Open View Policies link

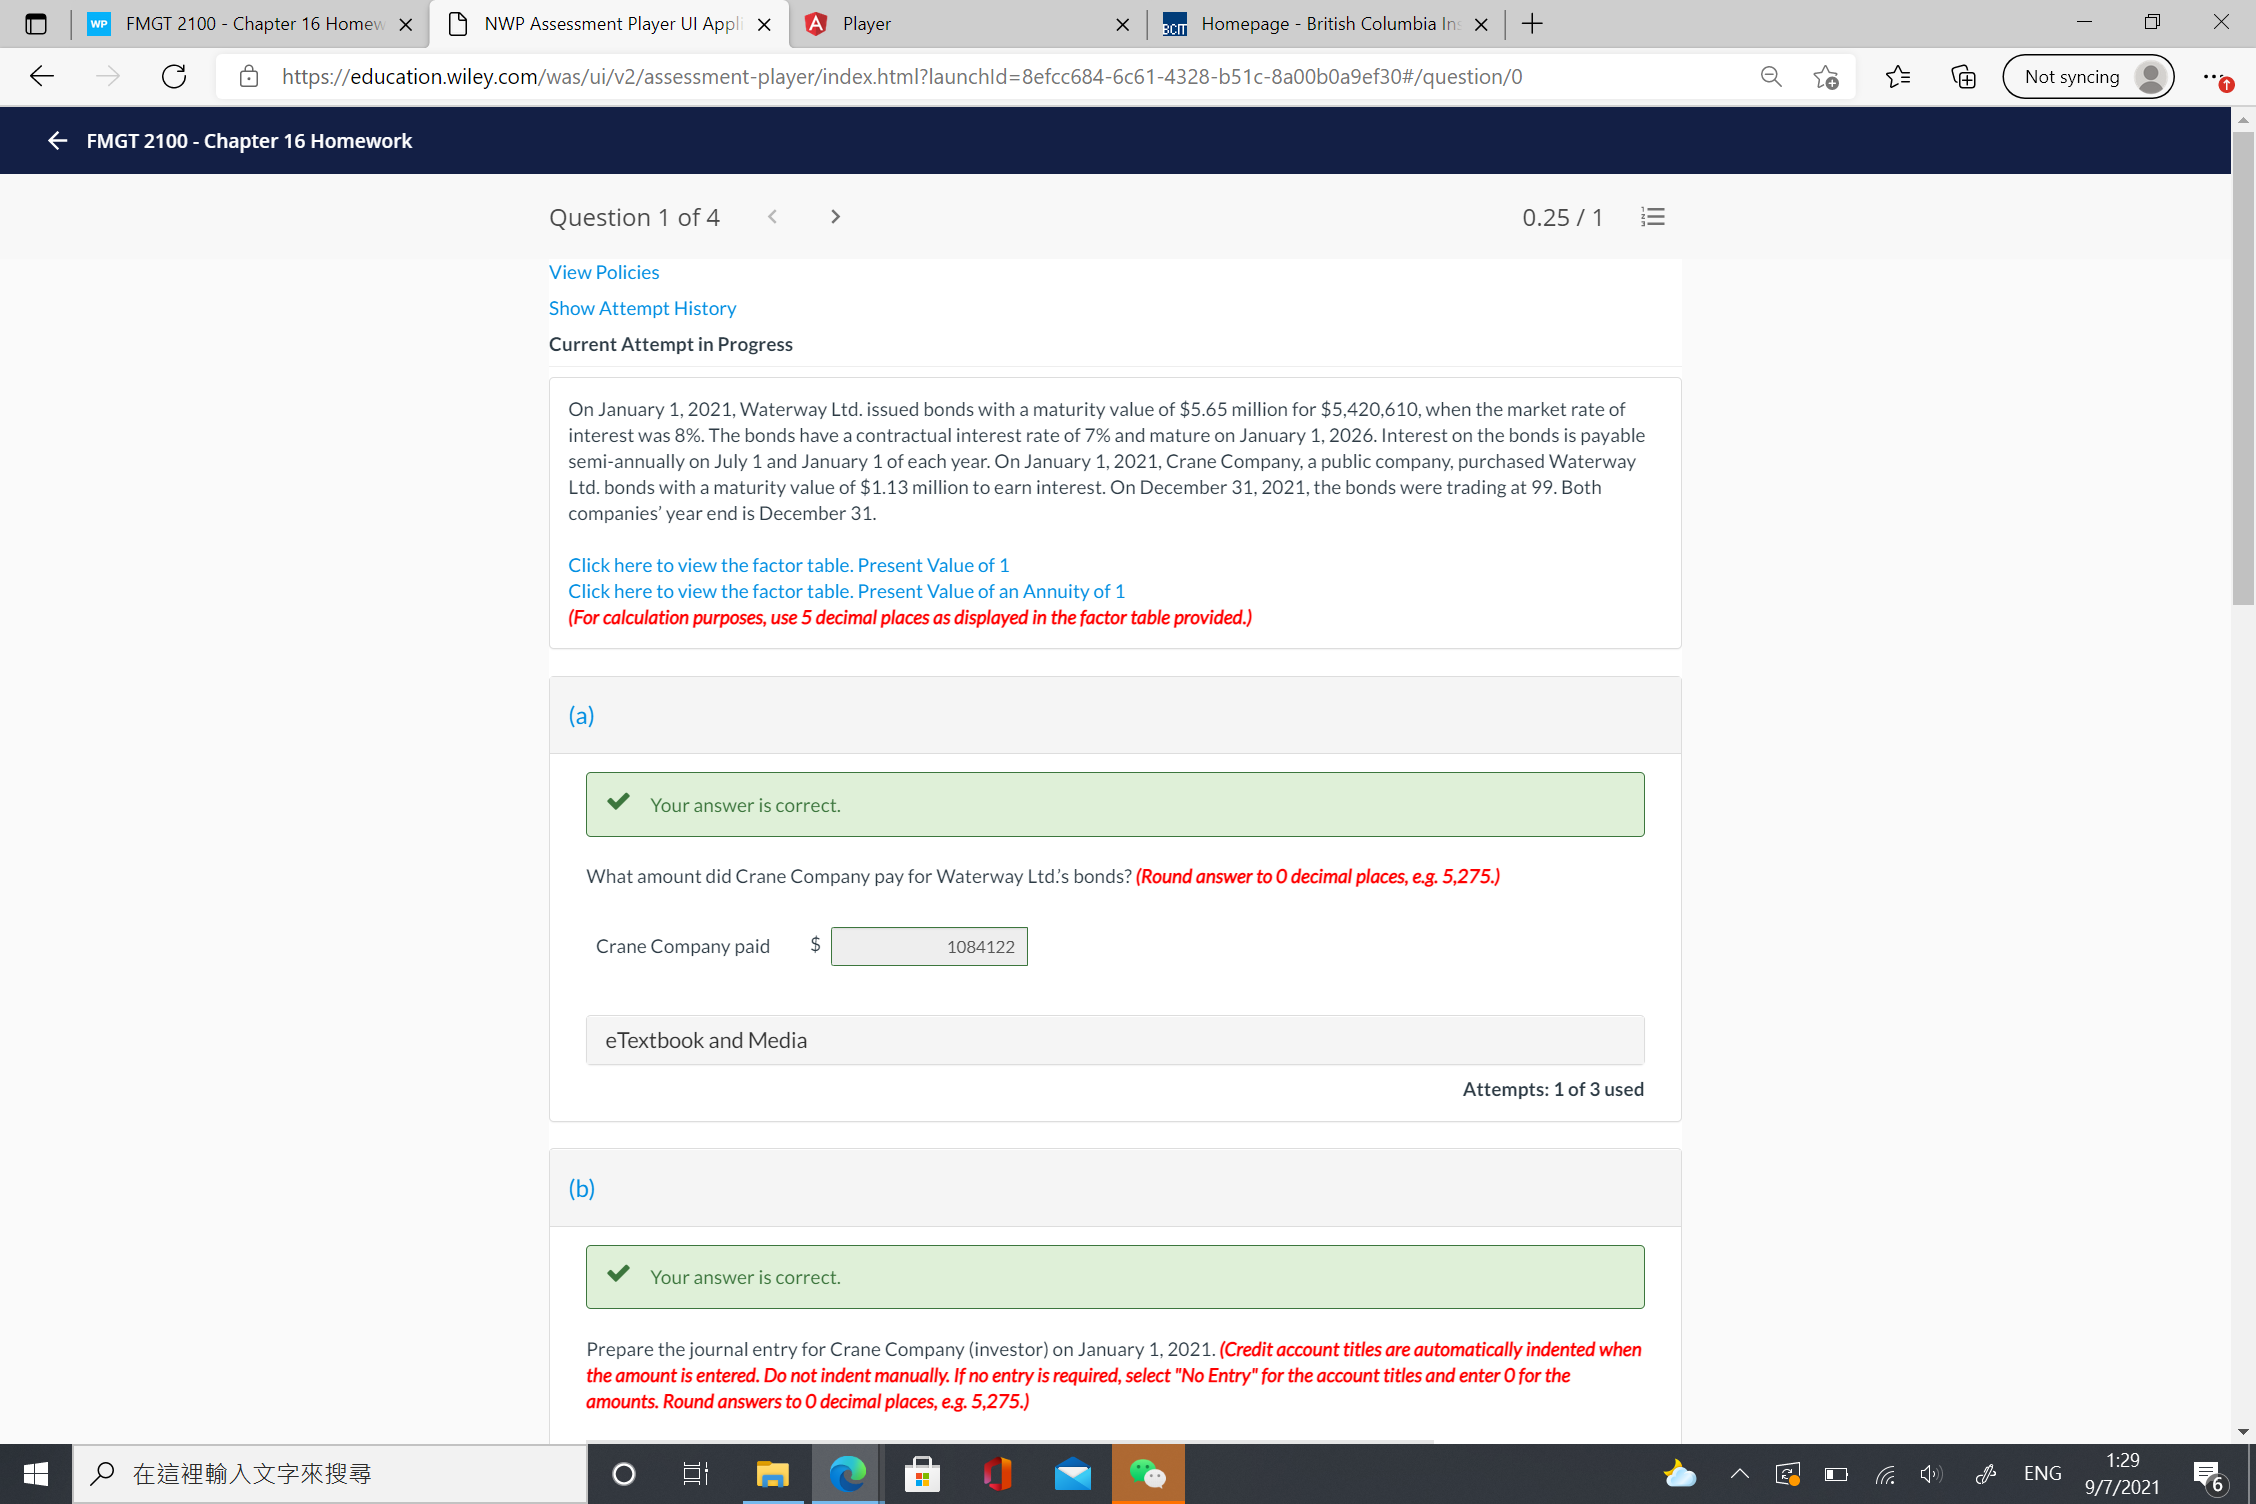click(603, 271)
